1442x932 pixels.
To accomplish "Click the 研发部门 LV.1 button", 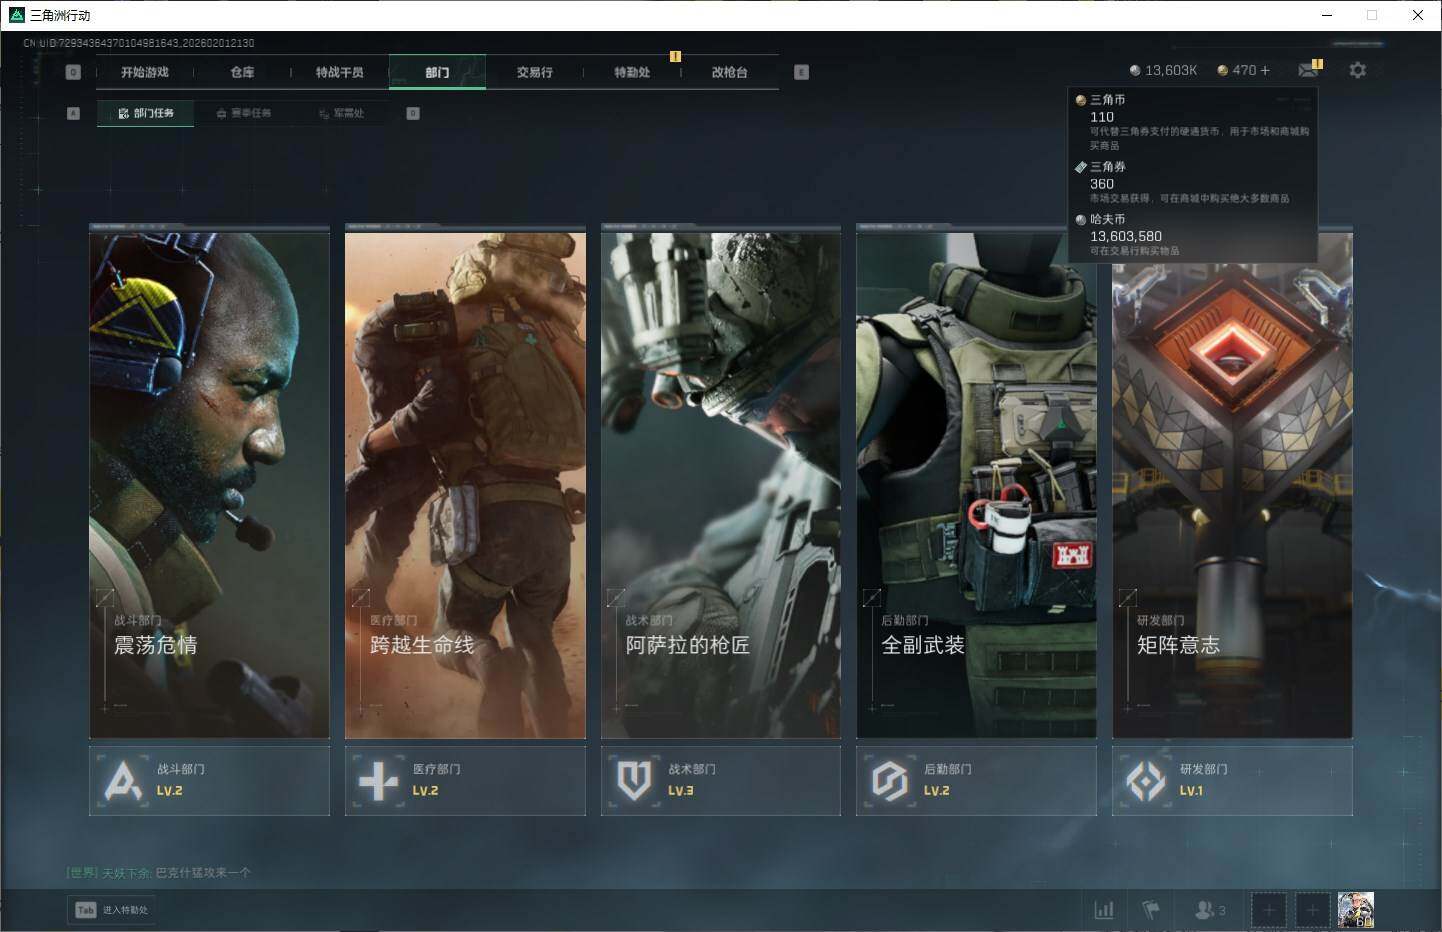I will (x=1232, y=780).
